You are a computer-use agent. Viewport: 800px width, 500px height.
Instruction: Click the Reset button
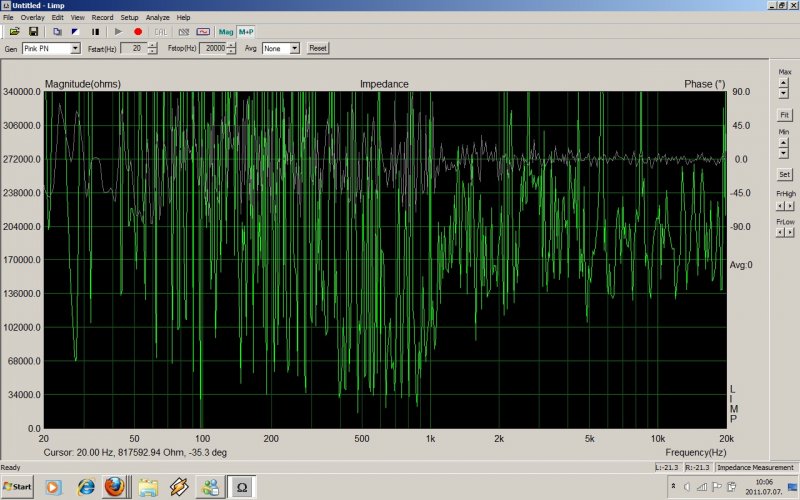pyautogui.click(x=318, y=48)
